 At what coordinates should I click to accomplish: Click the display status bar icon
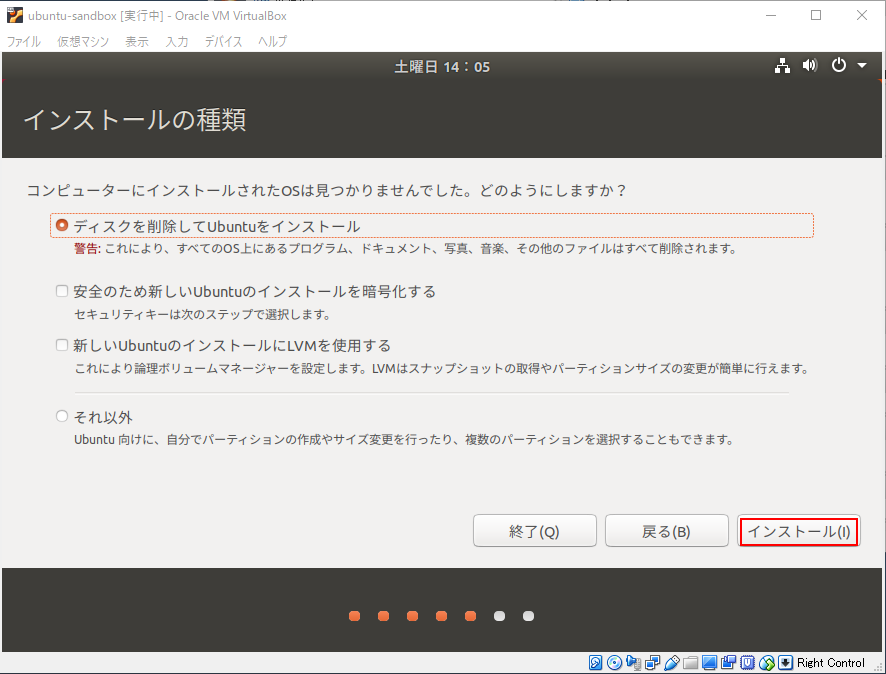[709, 662]
